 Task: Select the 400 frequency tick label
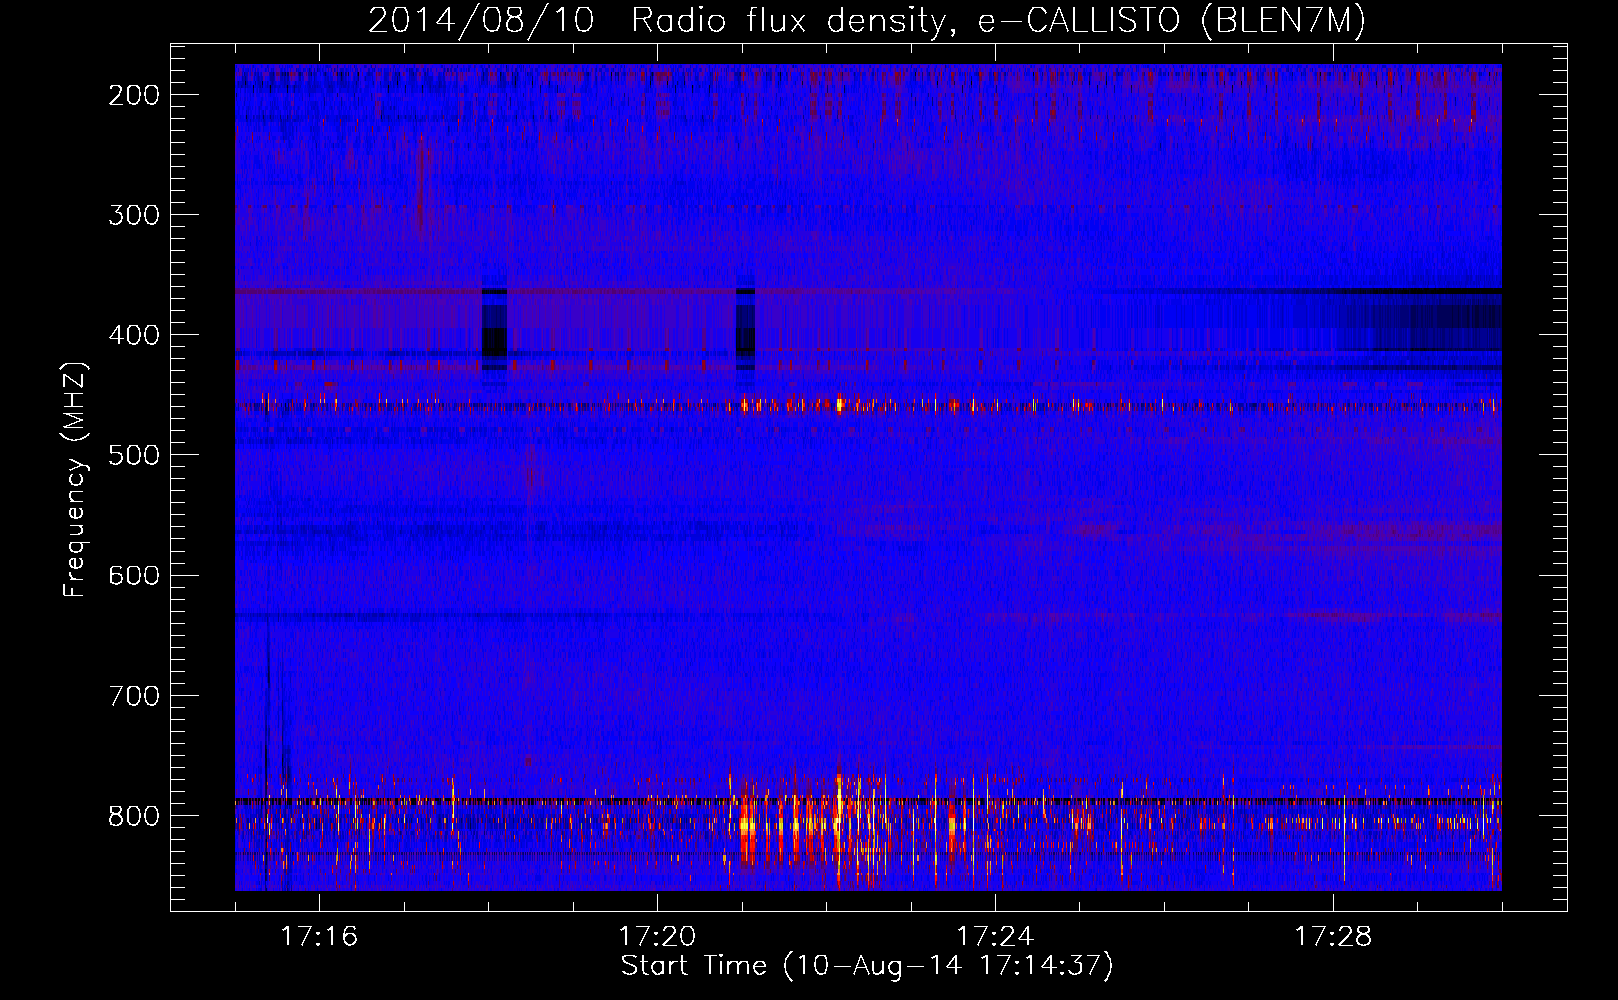tap(133, 335)
